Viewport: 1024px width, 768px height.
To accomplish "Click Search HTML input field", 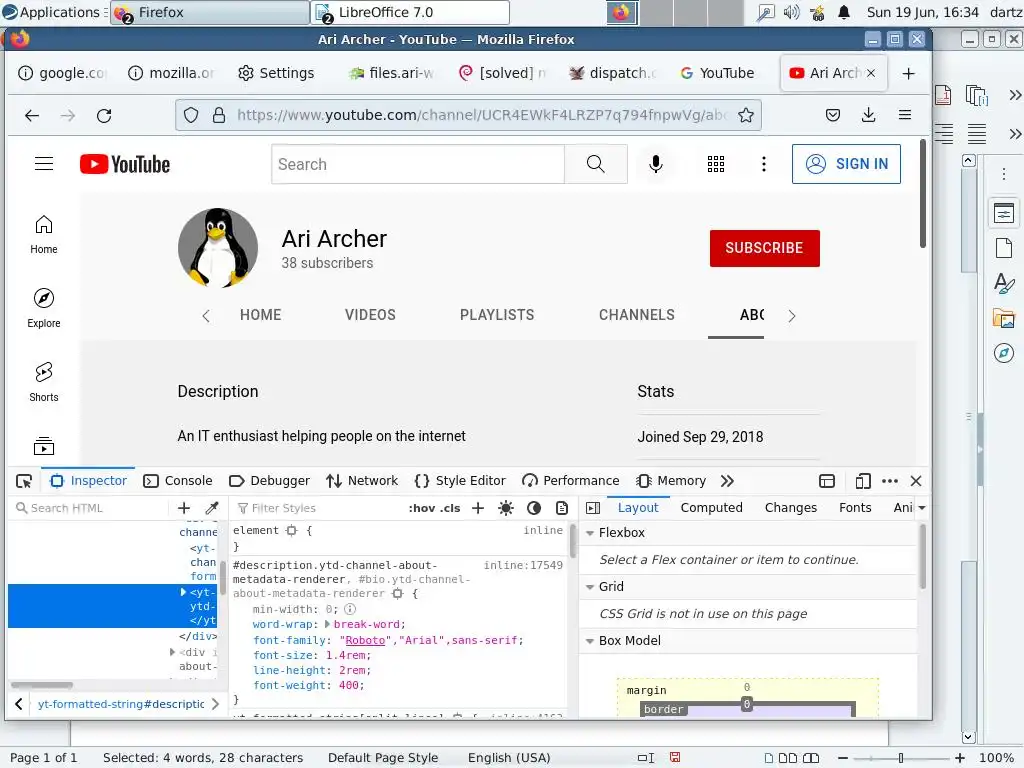I will pos(90,508).
